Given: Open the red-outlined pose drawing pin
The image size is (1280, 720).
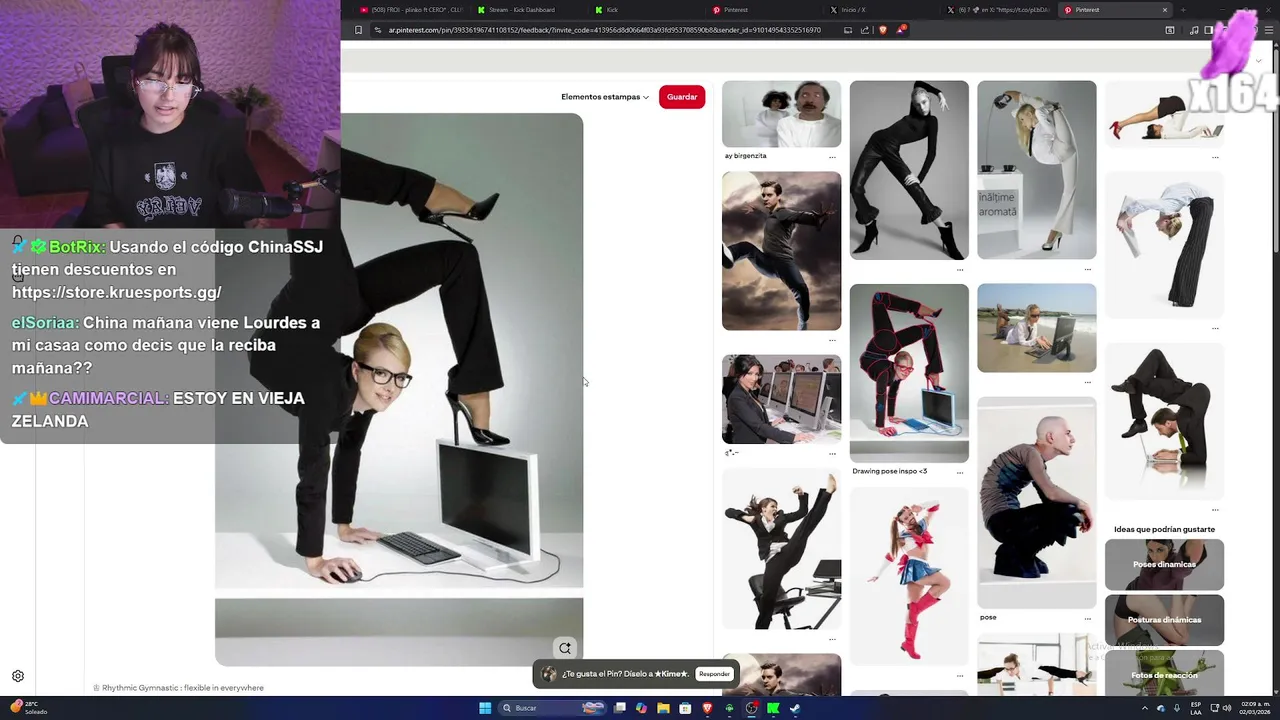Looking at the screenshot, I should click(909, 373).
